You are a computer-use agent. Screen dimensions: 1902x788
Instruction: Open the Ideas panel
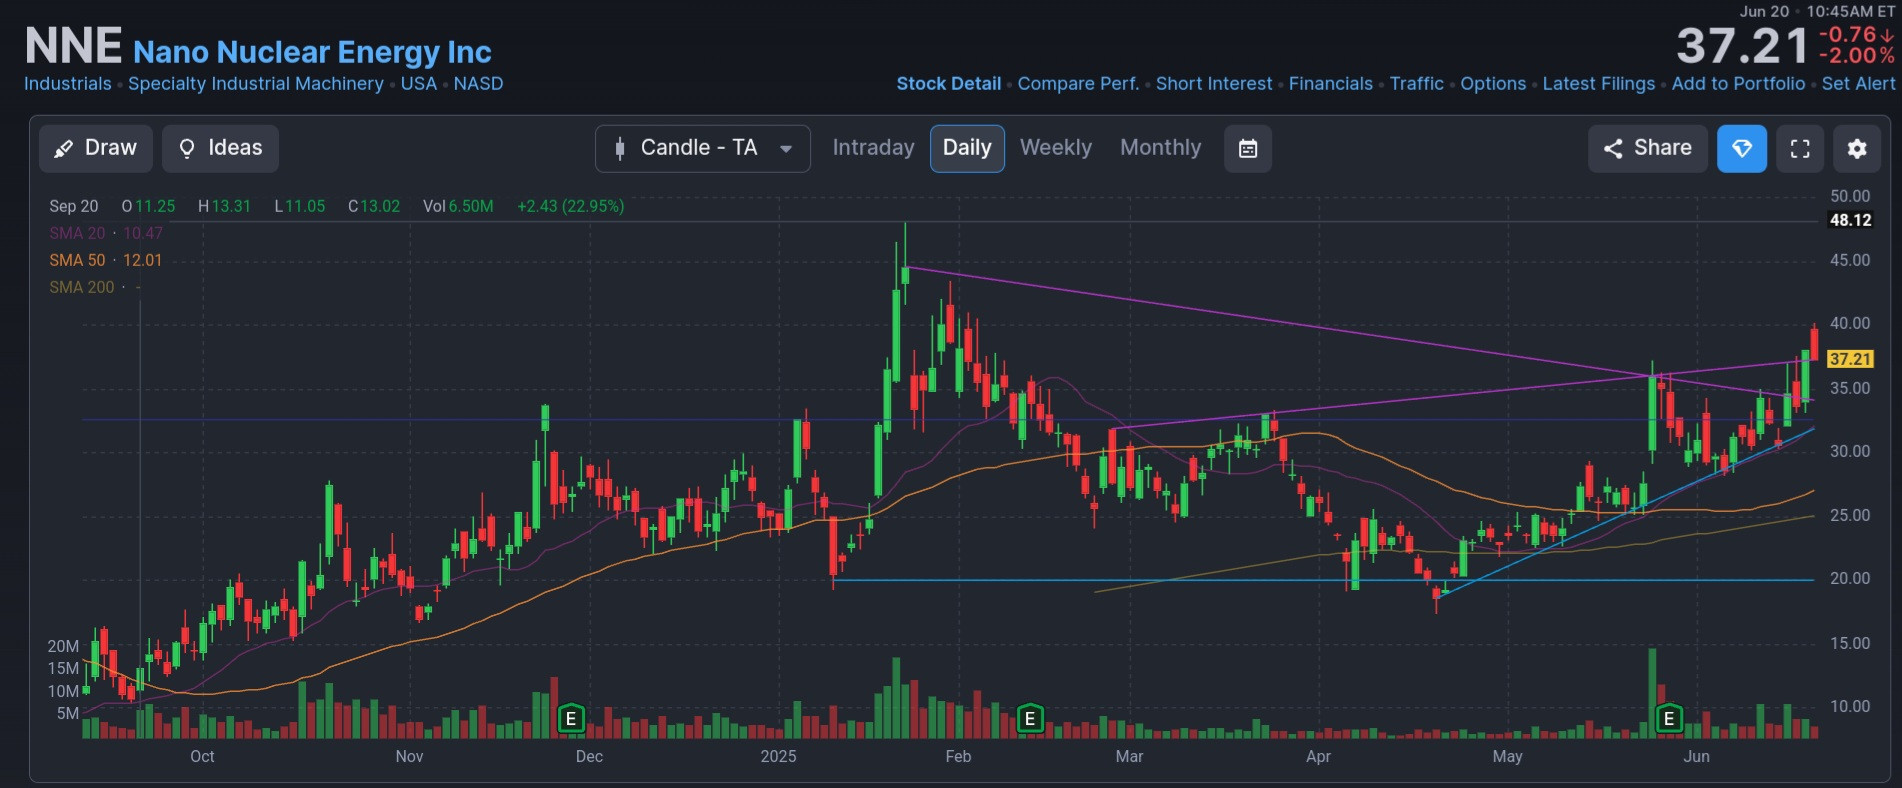coord(220,148)
